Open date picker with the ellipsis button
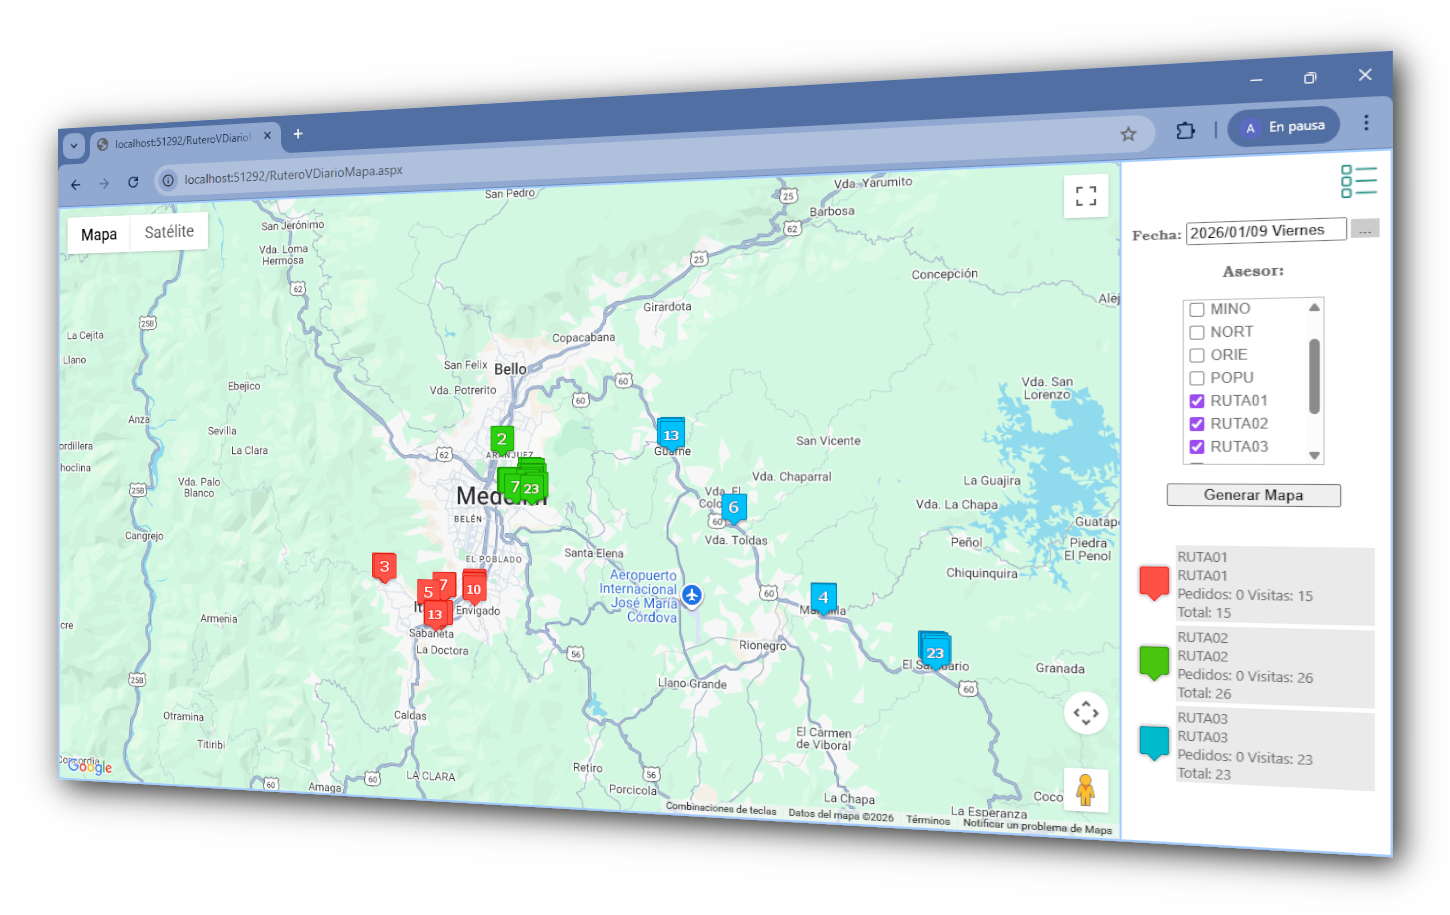The height and width of the screenshot is (915, 1450). [1364, 229]
